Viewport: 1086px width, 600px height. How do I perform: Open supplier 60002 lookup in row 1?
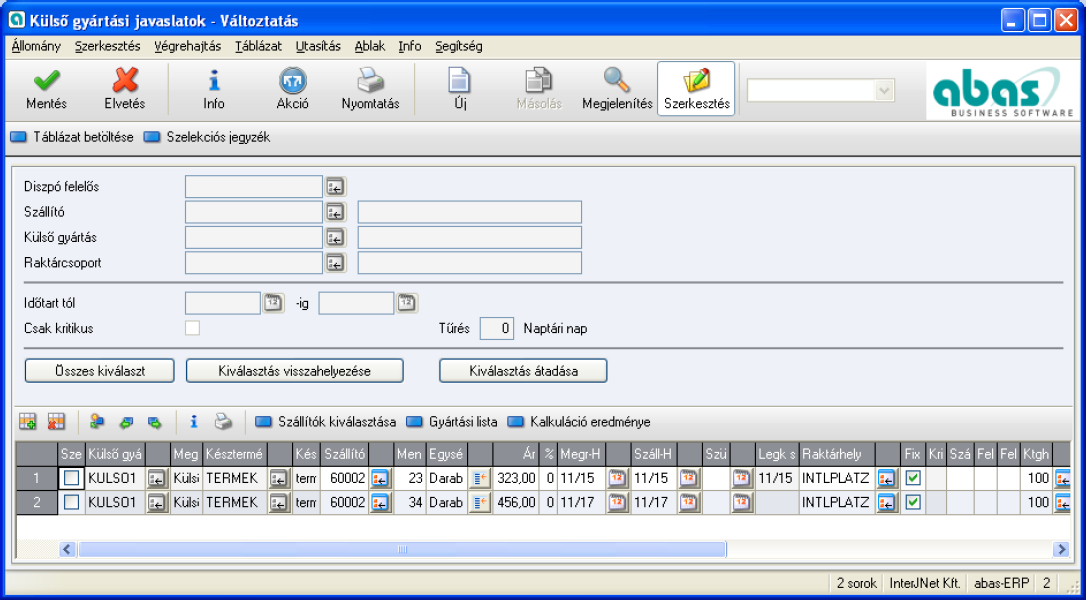point(381,478)
